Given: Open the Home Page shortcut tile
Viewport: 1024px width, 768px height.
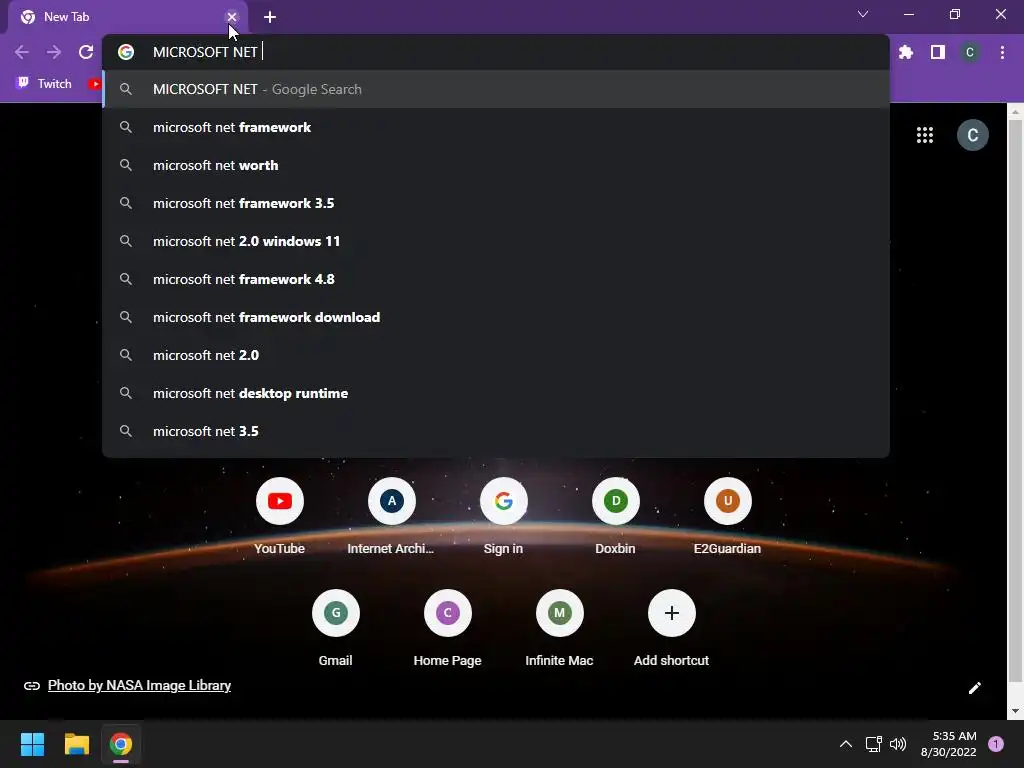Looking at the screenshot, I should 447,628.
